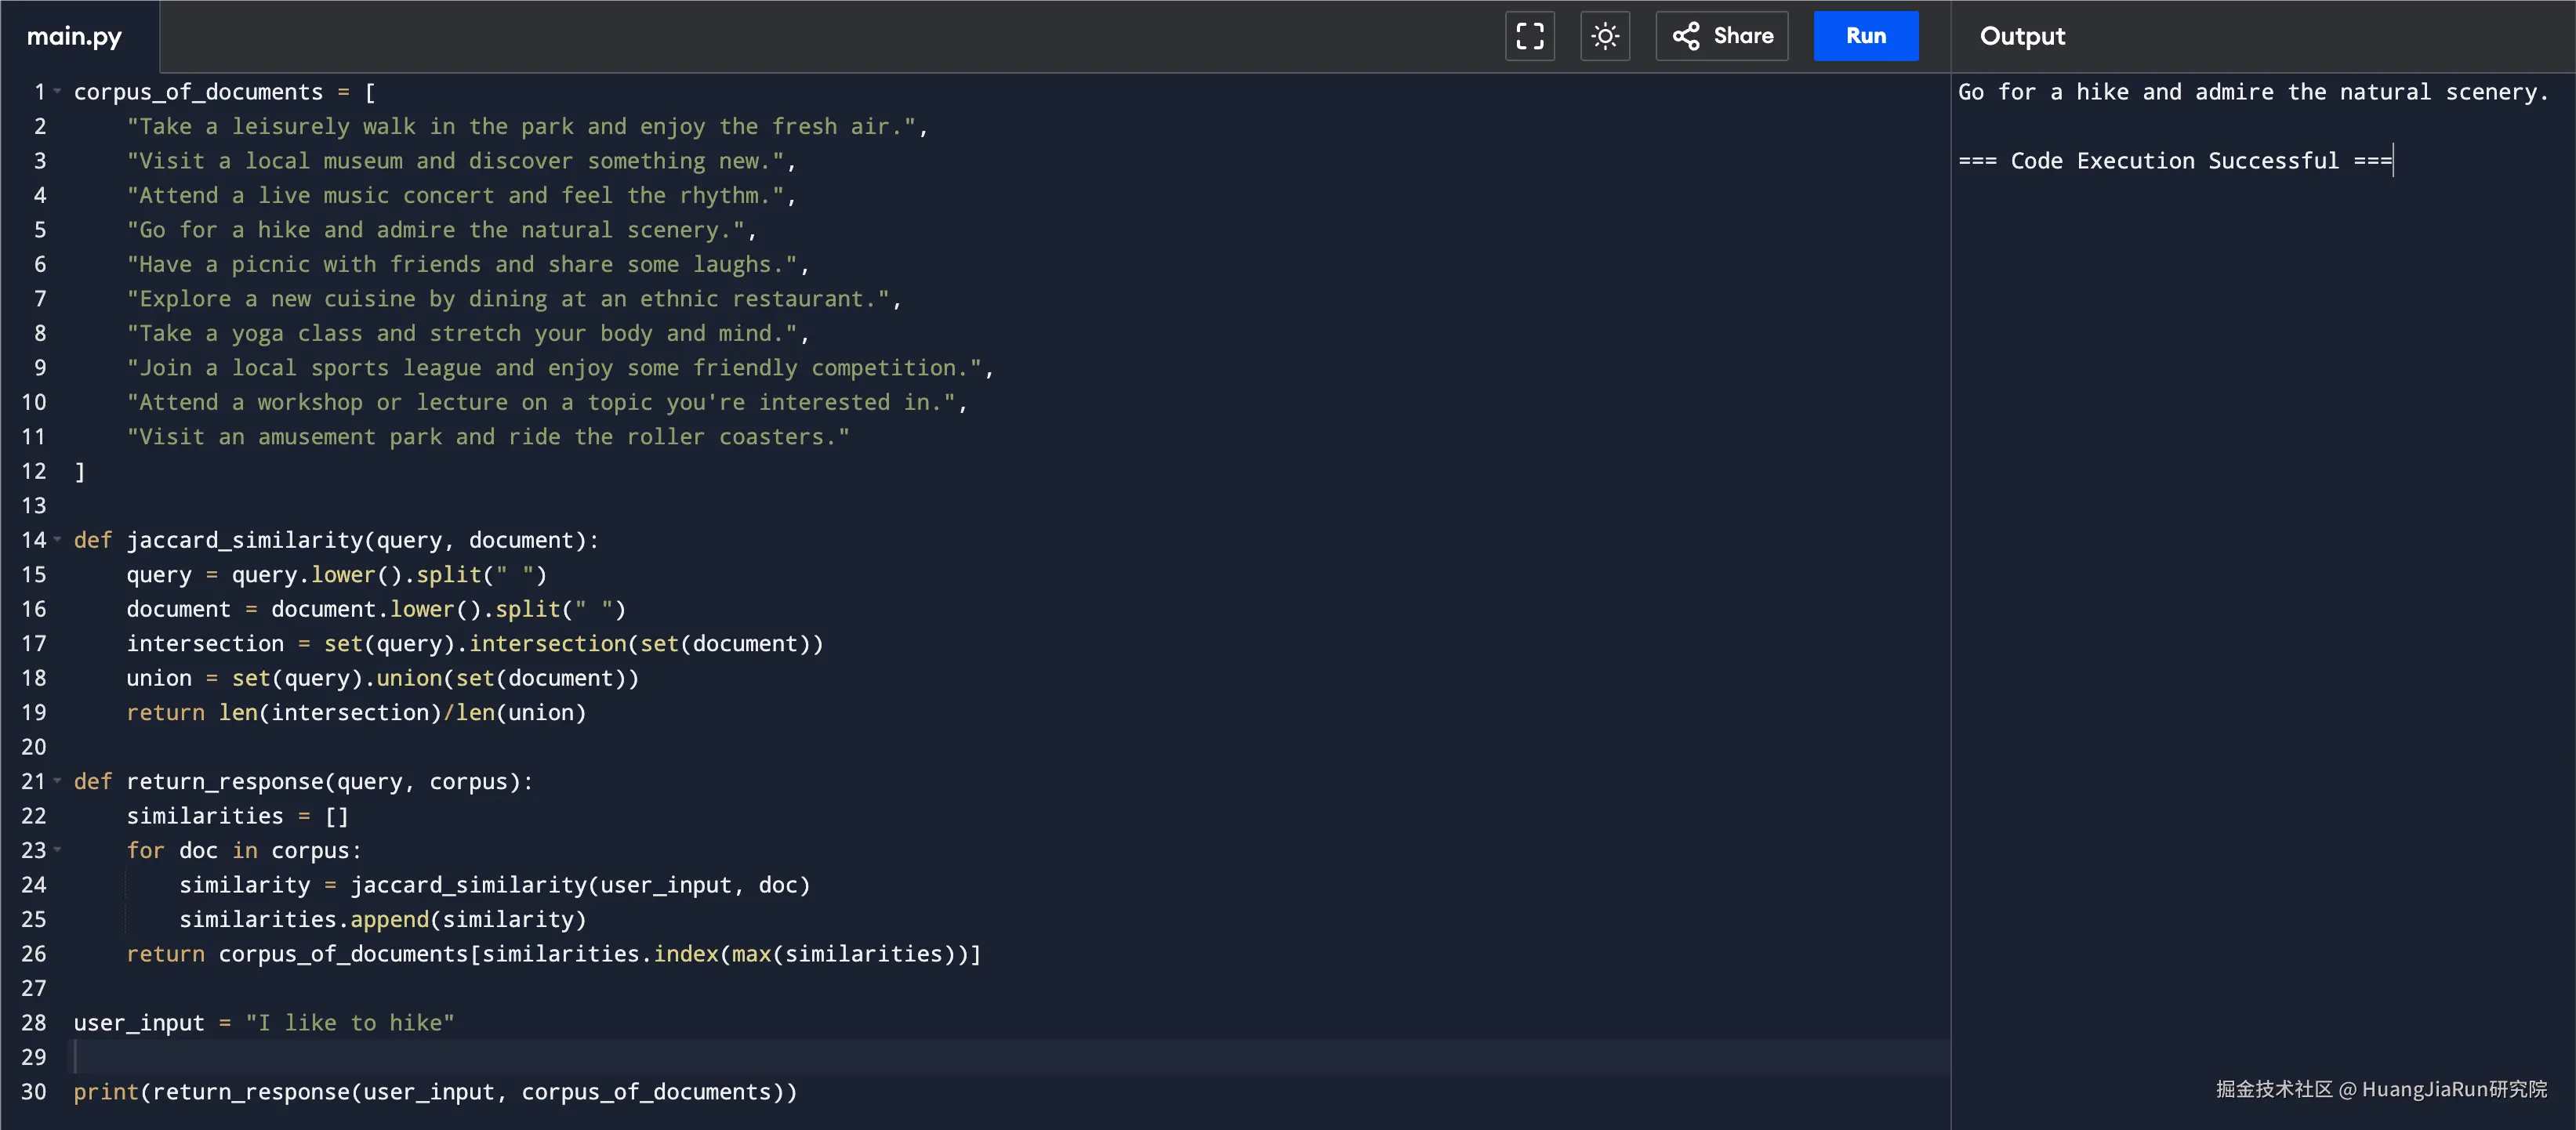Toggle the light/dark theme sun icon

click(x=1604, y=36)
